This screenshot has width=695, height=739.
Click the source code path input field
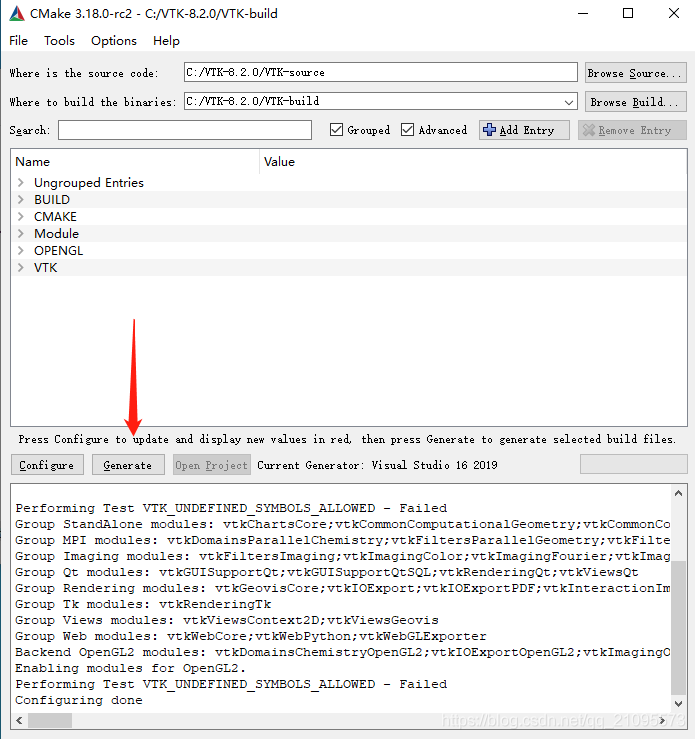[380, 73]
